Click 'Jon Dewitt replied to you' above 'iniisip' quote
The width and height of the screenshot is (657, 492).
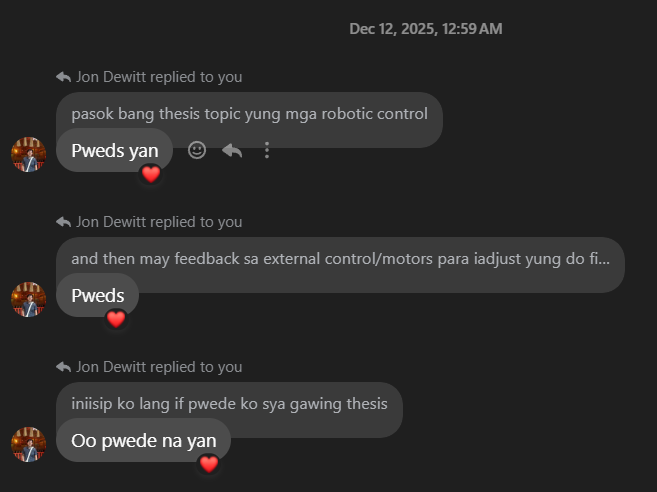point(159,367)
